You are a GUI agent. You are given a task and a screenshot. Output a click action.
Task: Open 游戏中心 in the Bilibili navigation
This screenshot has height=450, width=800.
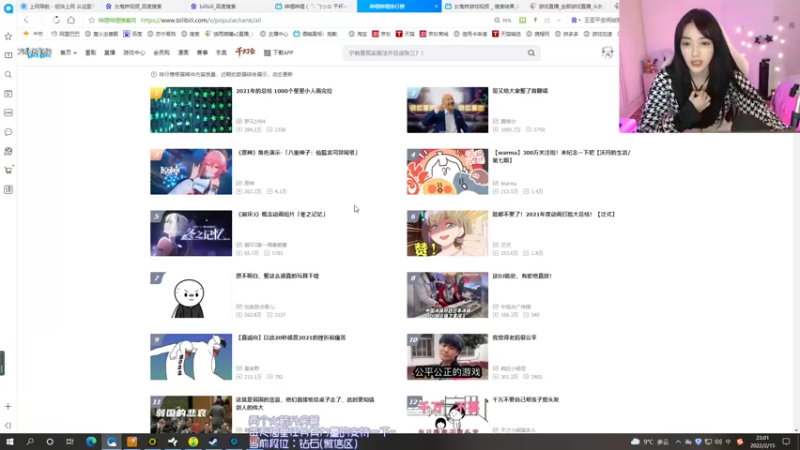(x=134, y=53)
